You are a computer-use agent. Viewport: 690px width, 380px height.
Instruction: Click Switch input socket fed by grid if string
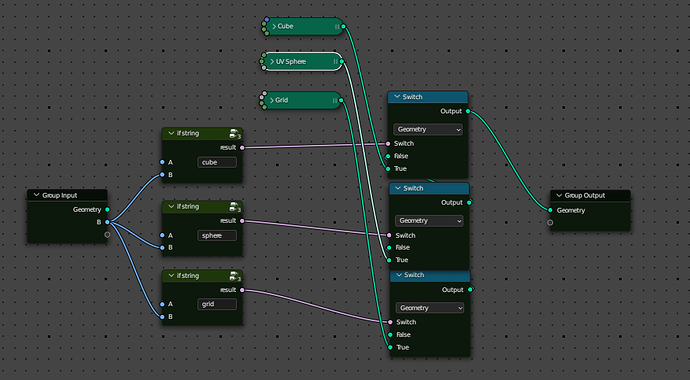click(390, 322)
